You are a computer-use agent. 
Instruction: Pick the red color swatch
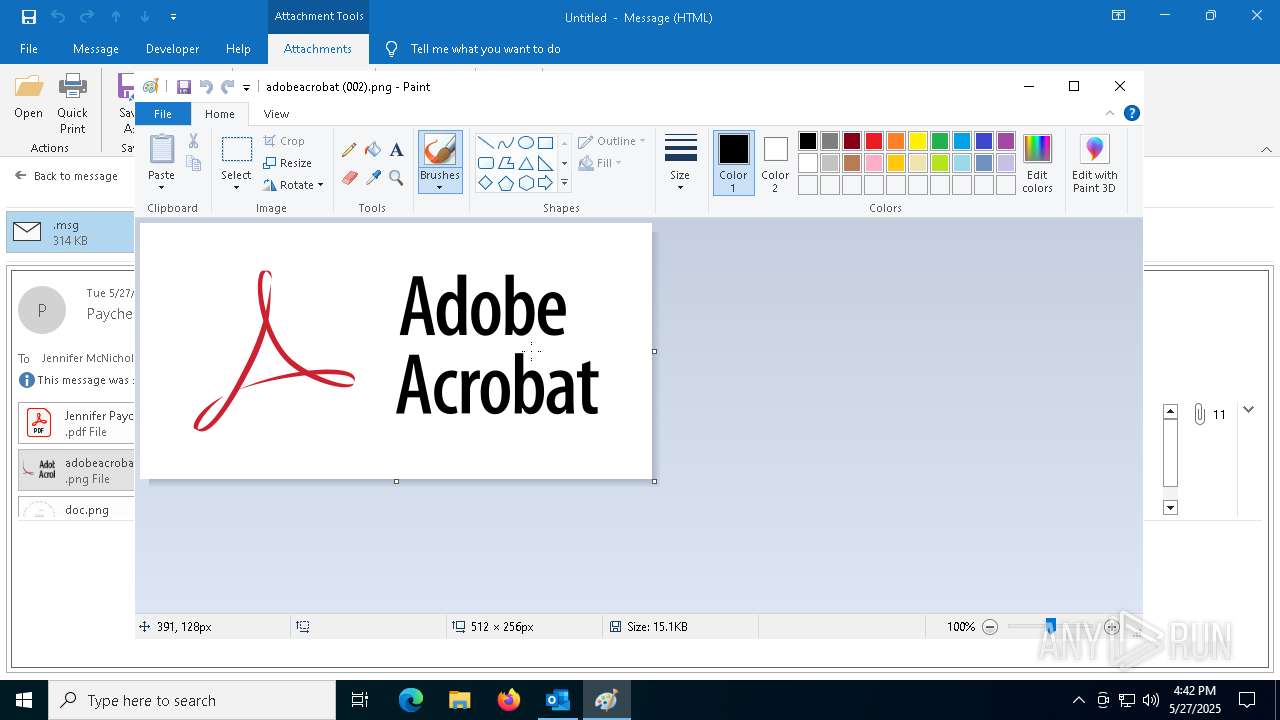[874, 141]
